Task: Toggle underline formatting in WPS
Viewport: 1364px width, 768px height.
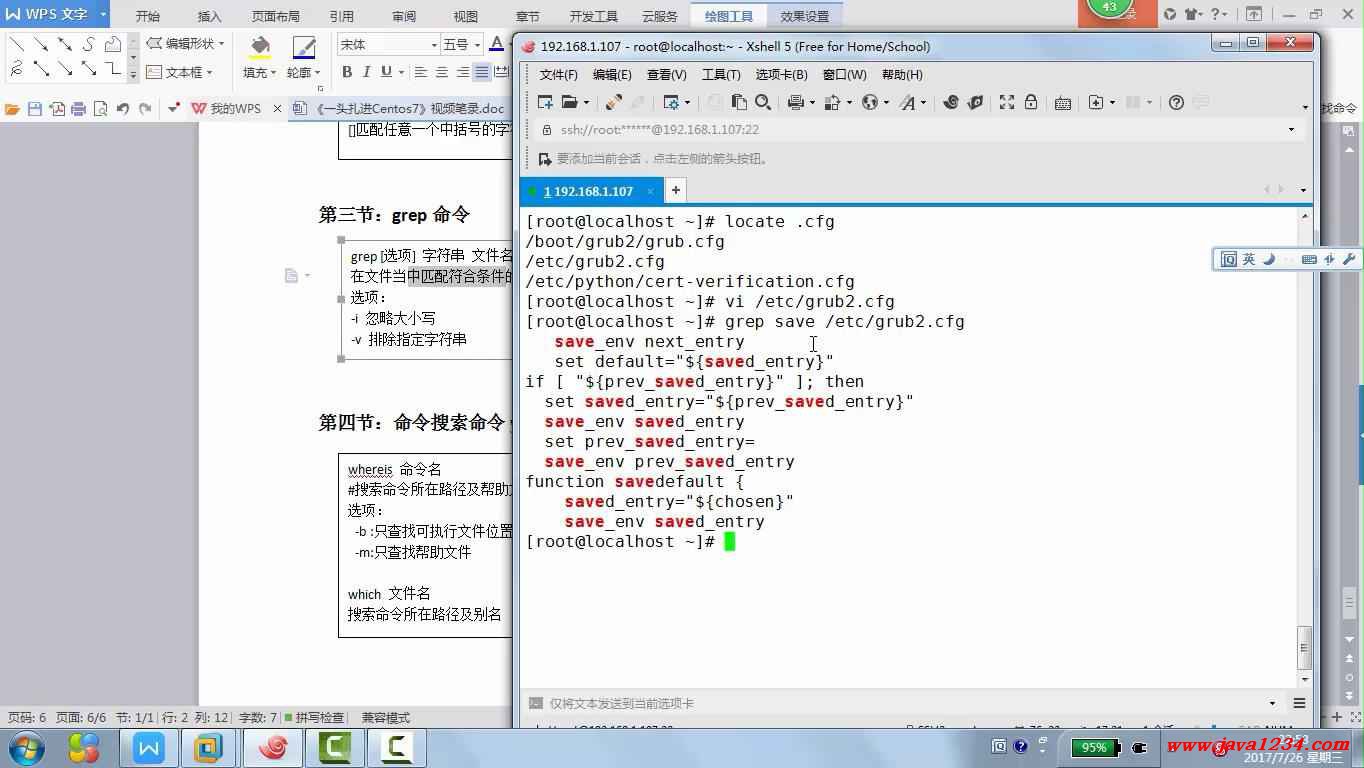Action: click(386, 72)
